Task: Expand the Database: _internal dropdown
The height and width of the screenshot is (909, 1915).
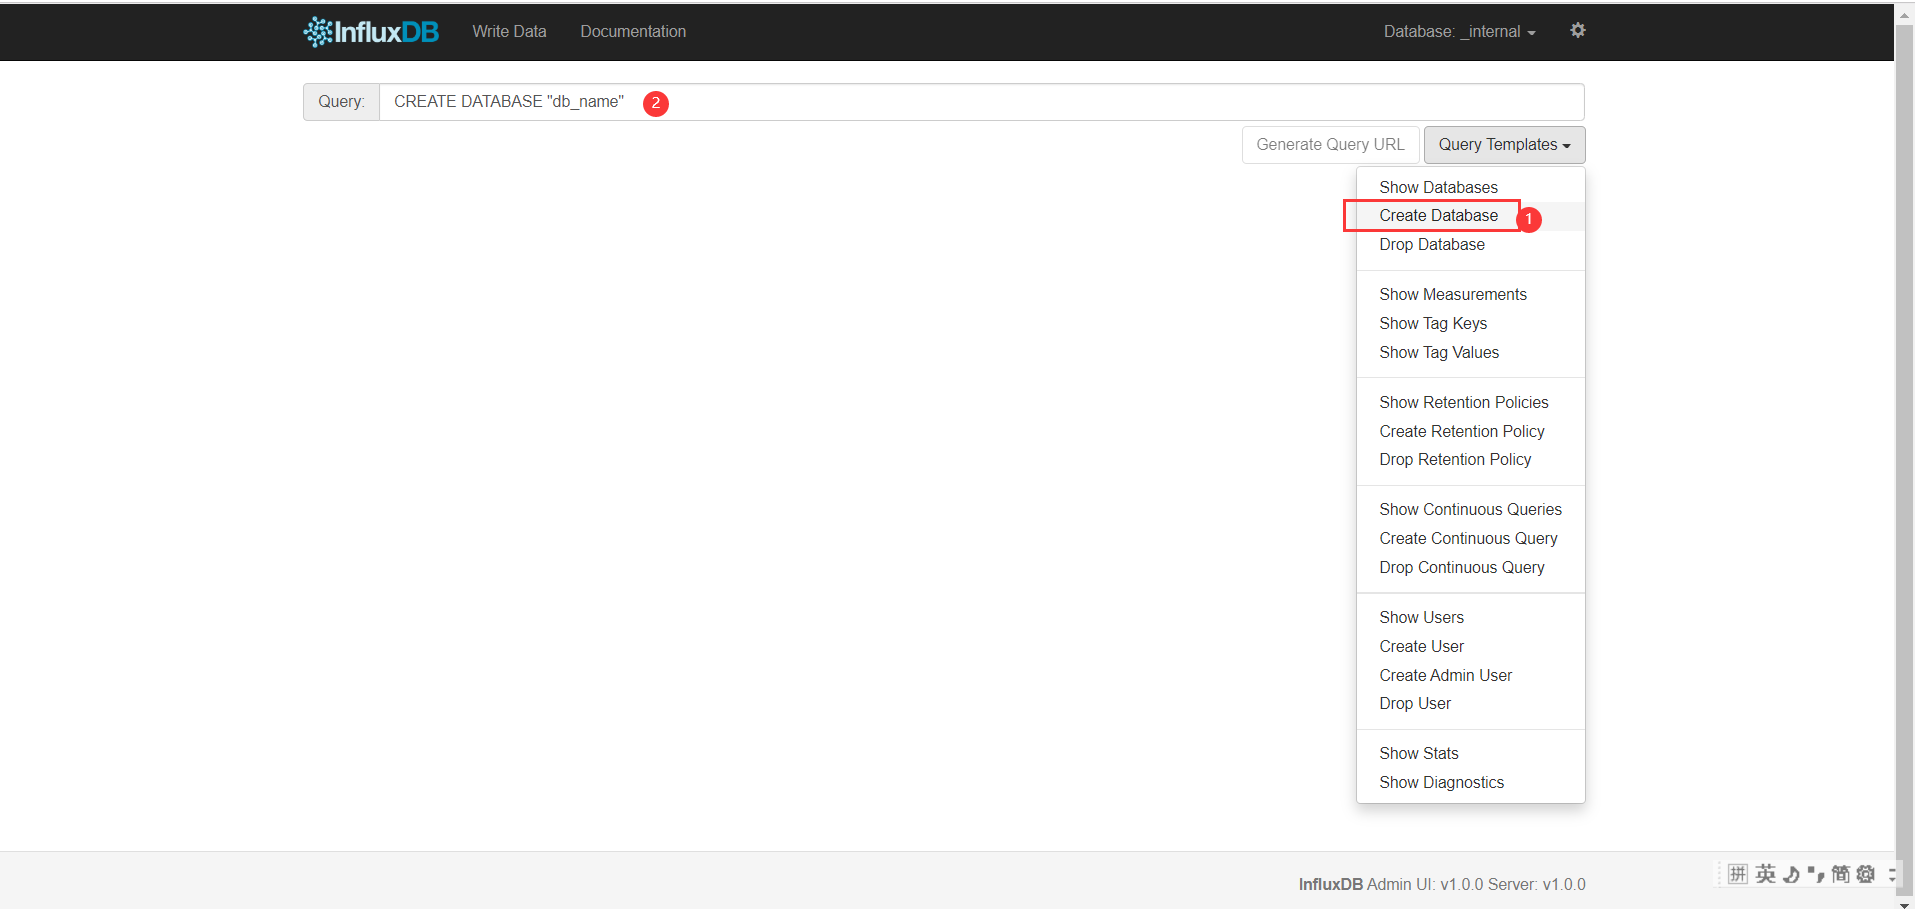Action: pos(1459,31)
